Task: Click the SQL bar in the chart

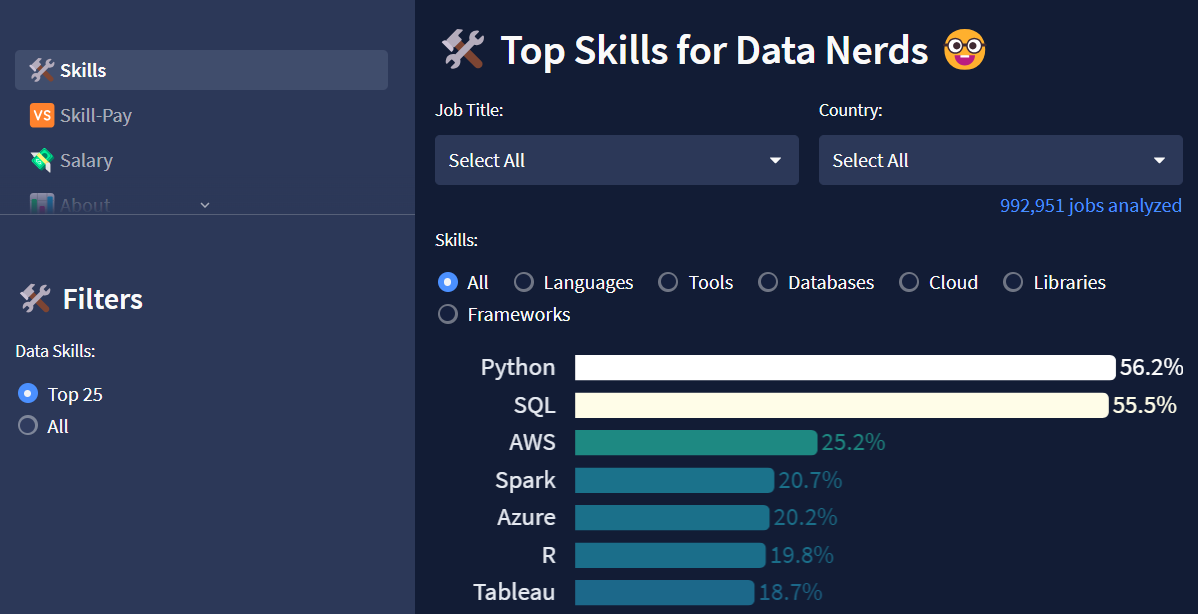Action: tap(841, 405)
